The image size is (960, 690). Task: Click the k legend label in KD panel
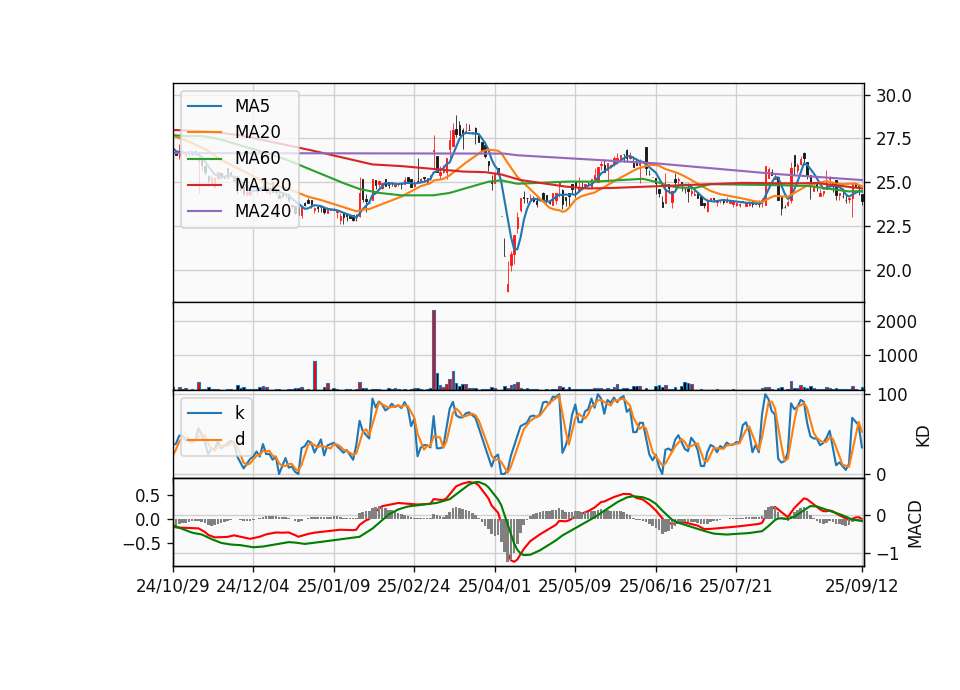point(239,413)
